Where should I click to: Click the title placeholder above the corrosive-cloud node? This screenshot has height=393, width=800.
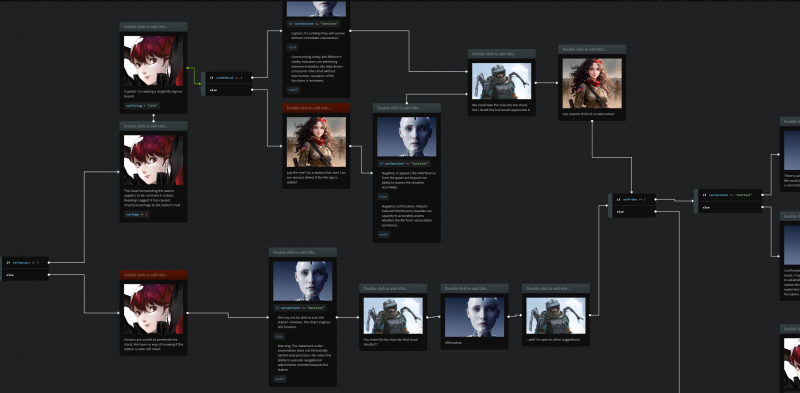(154, 126)
